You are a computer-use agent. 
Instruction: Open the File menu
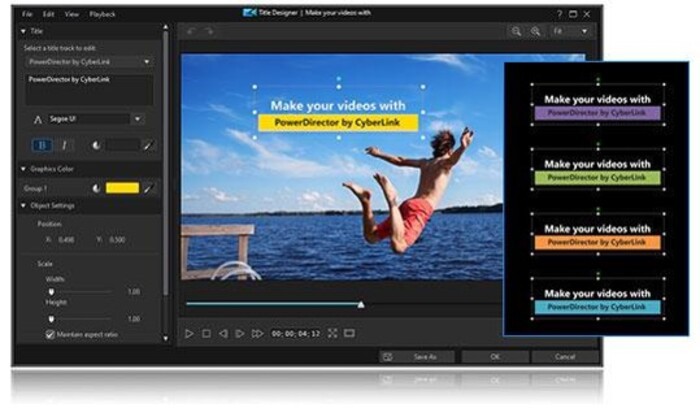point(27,14)
